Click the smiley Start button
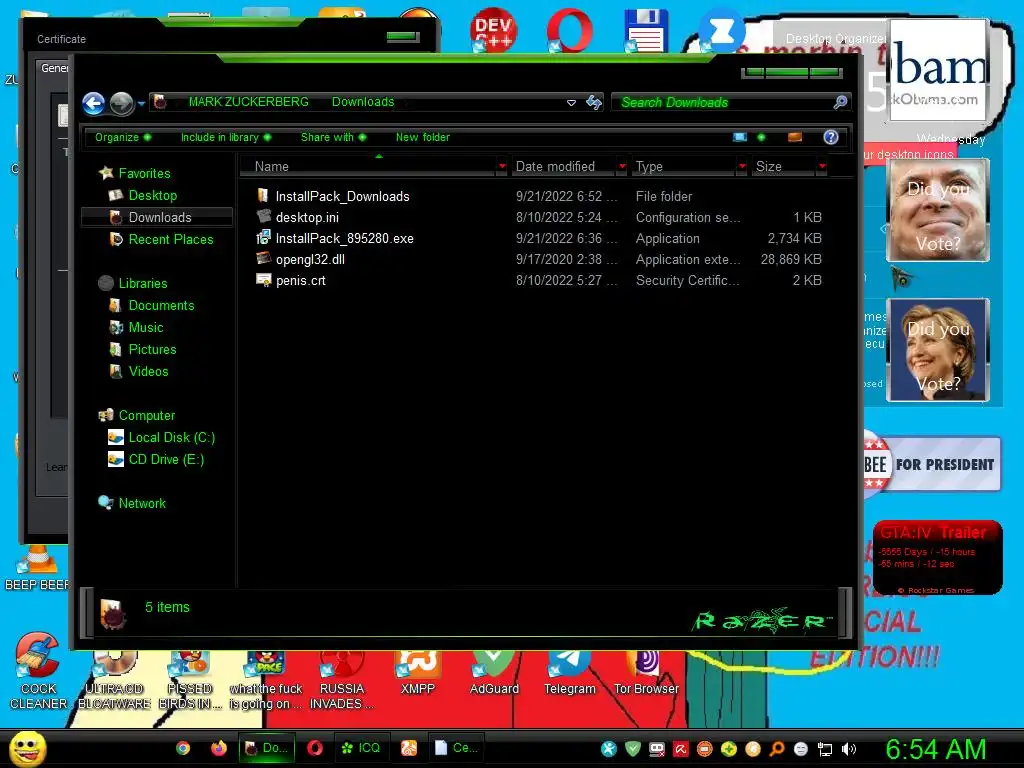This screenshot has width=1024, height=768. pyautogui.click(x=27, y=748)
